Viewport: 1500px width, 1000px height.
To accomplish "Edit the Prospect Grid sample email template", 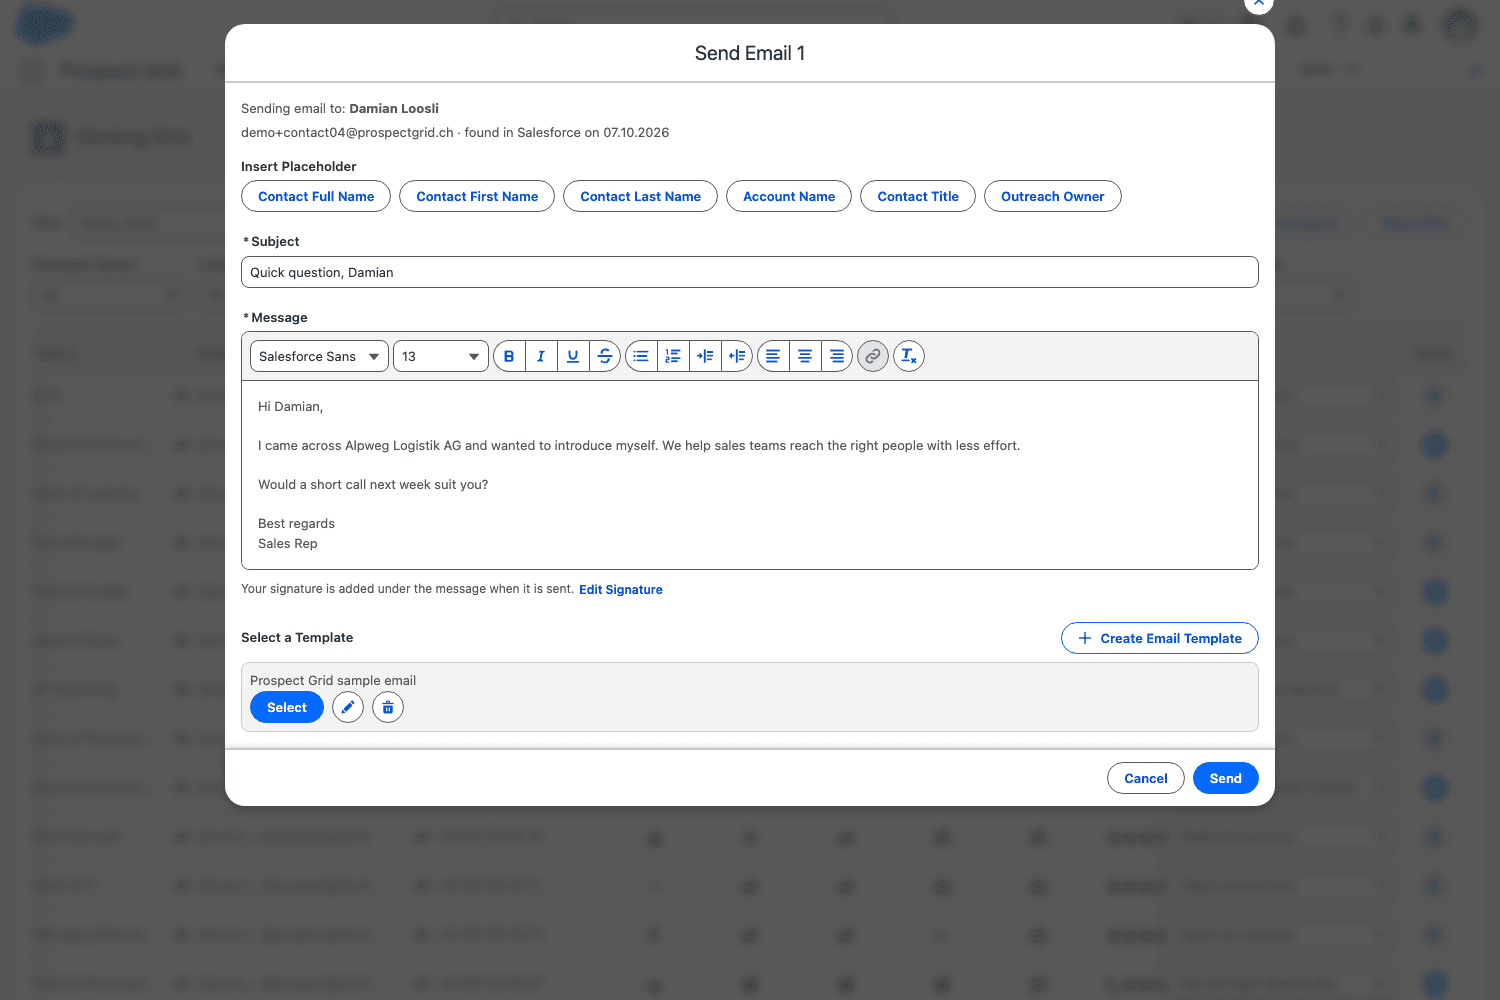I will [x=348, y=708].
